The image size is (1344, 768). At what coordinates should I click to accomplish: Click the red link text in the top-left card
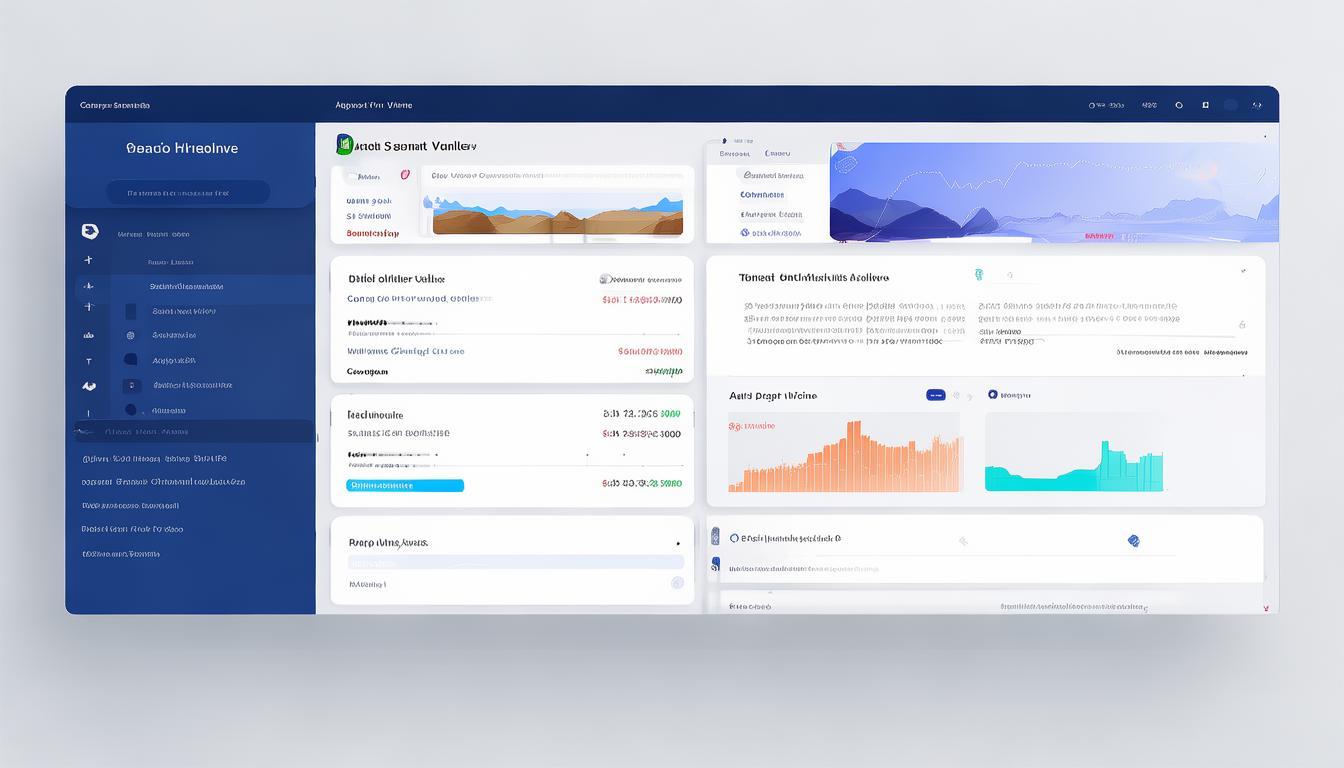[x=372, y=234]
